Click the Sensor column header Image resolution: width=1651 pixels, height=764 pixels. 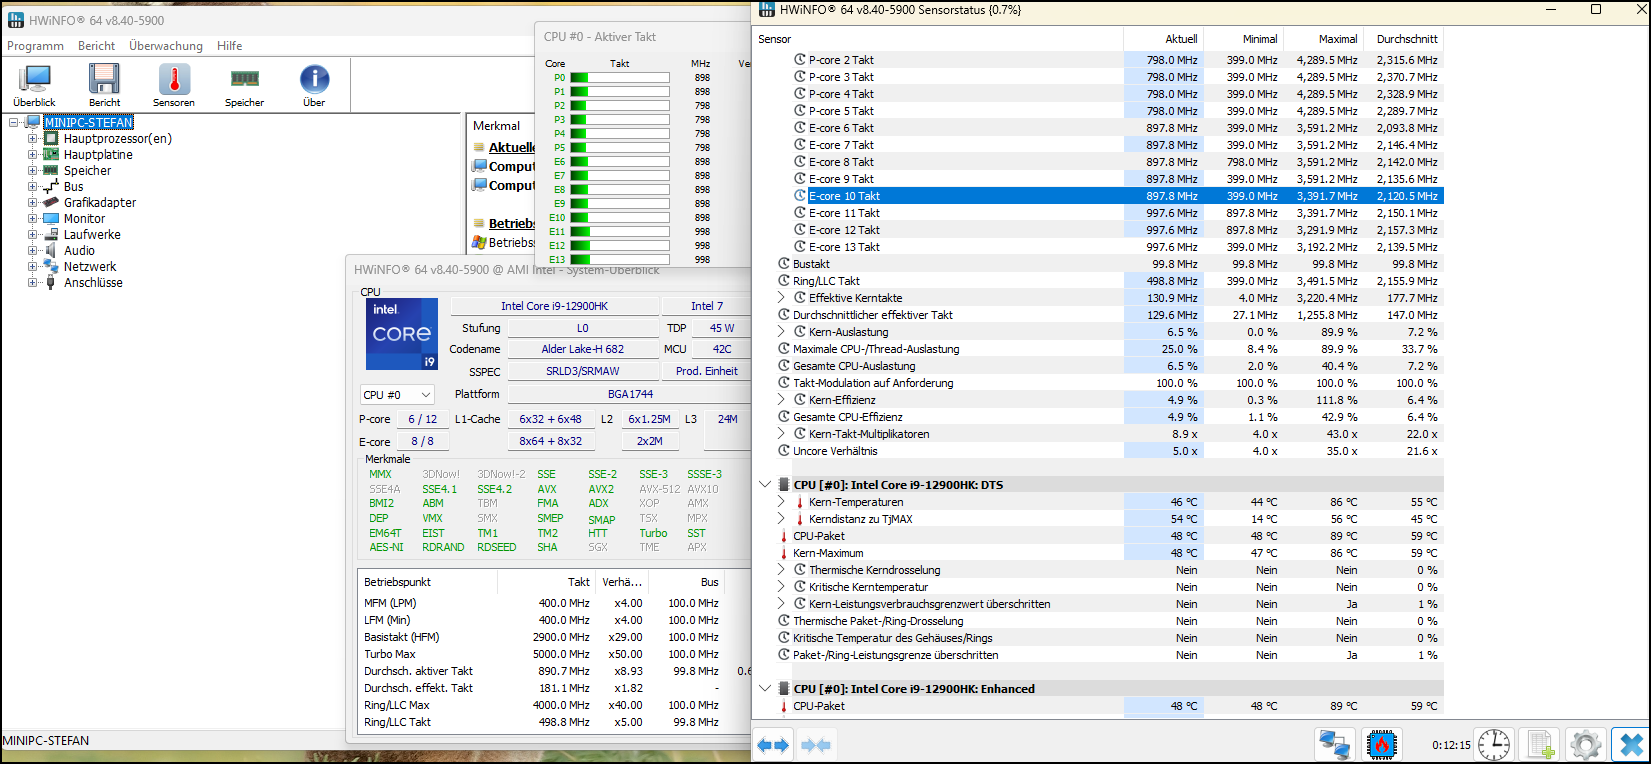(938, 39)
